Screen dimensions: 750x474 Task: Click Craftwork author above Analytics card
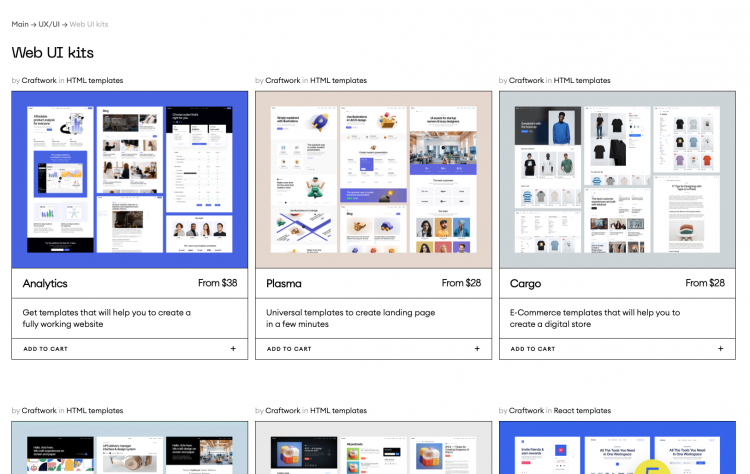[39, 80]
